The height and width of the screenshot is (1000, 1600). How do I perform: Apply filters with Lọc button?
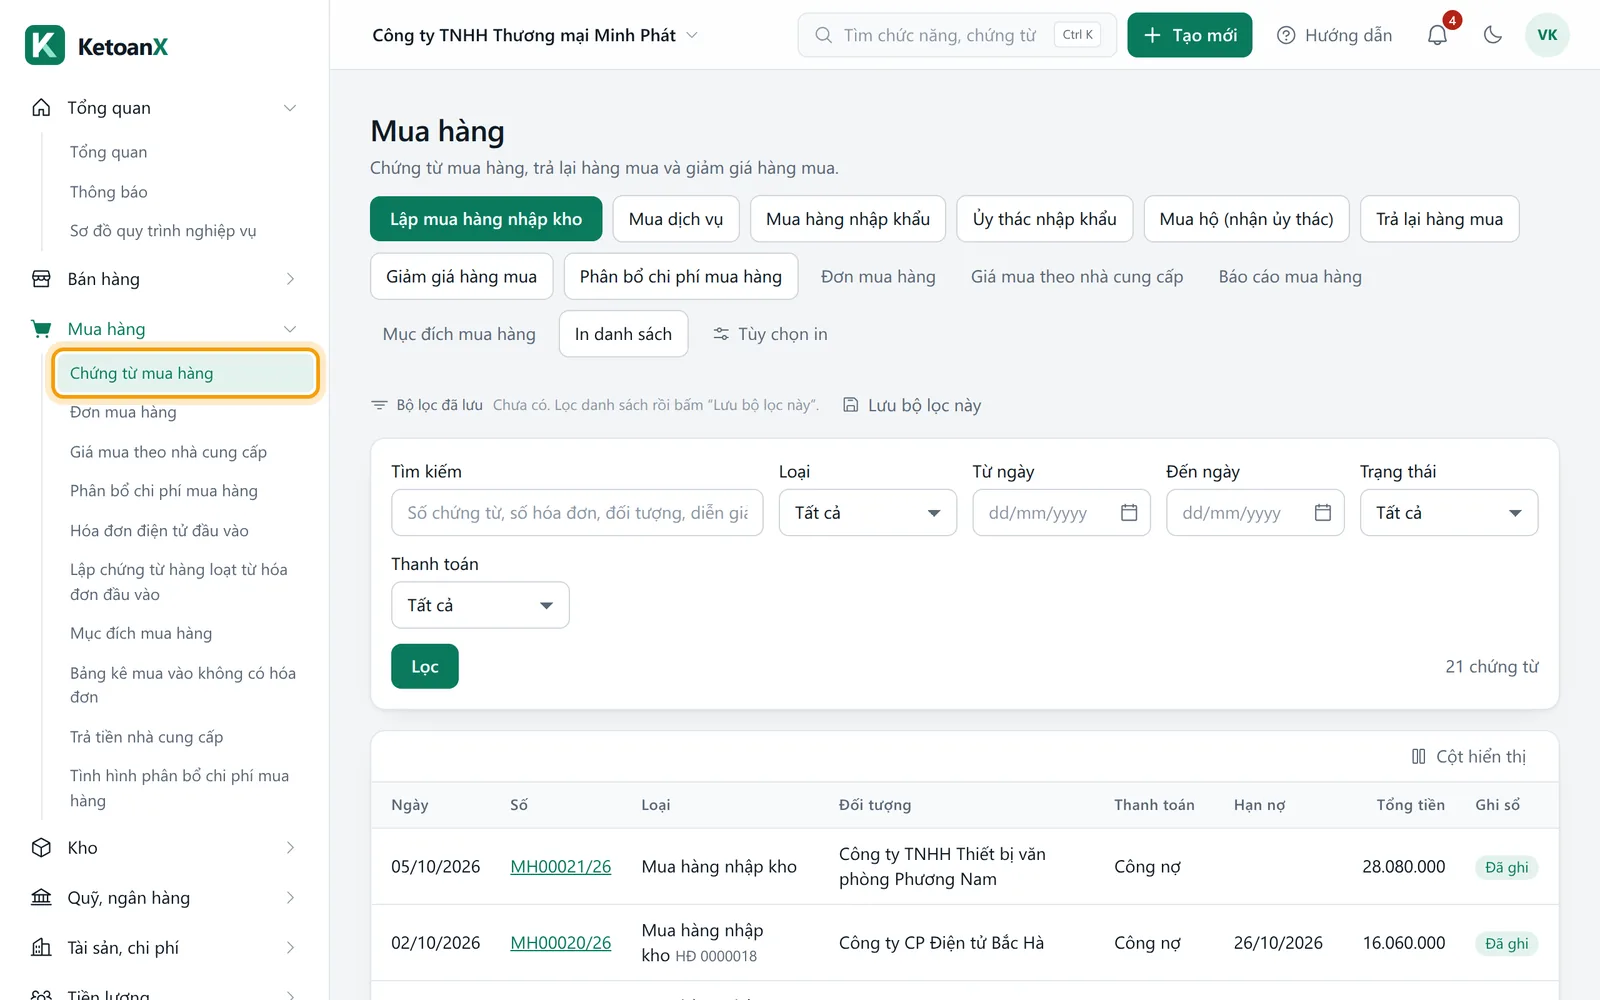click(x=425, y=667)
